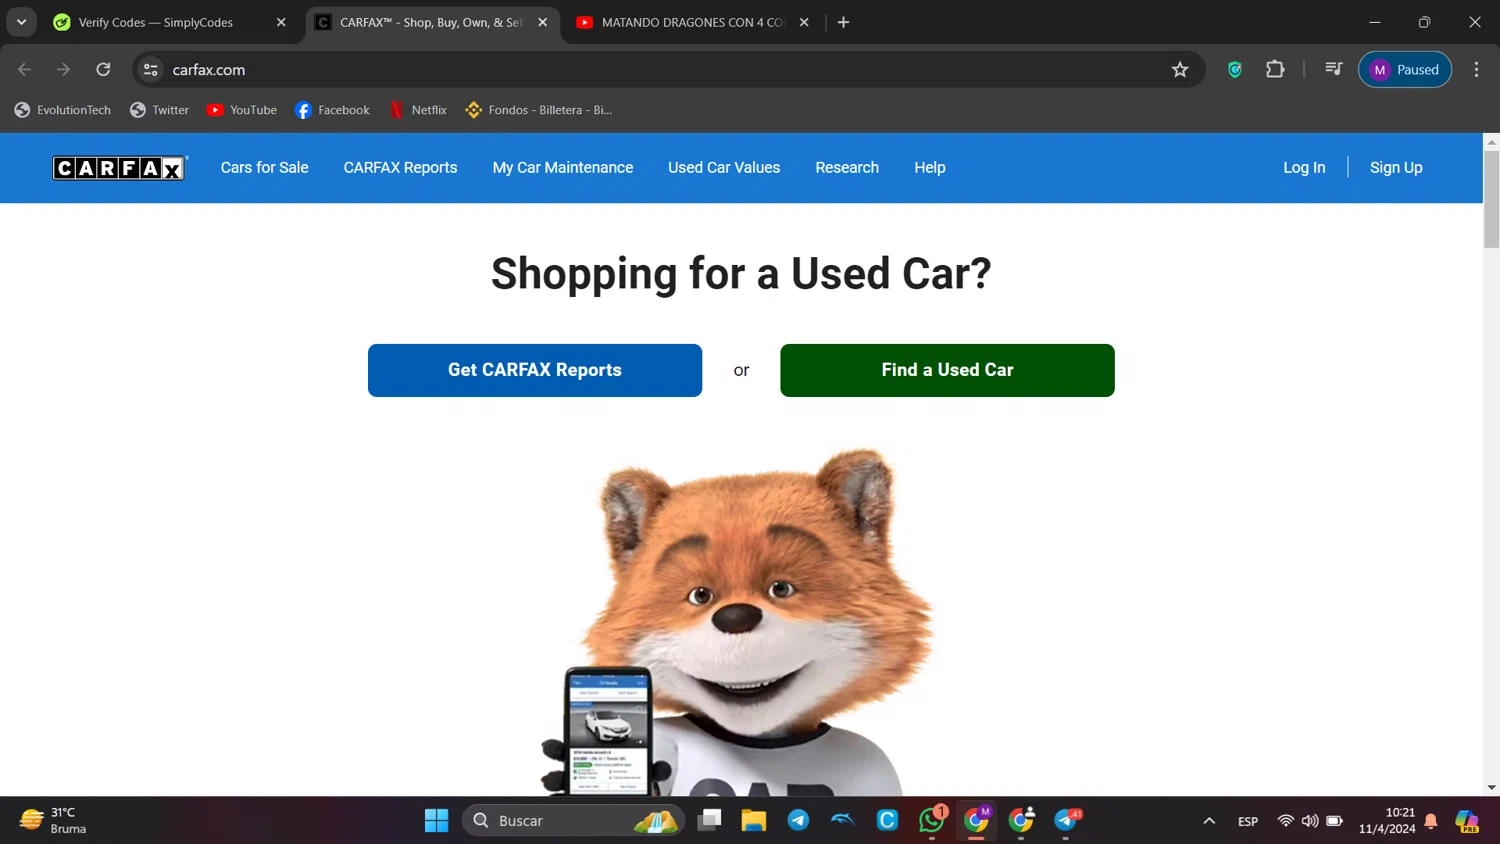
Task: Open the Windows Start menu
Action: 437,820
